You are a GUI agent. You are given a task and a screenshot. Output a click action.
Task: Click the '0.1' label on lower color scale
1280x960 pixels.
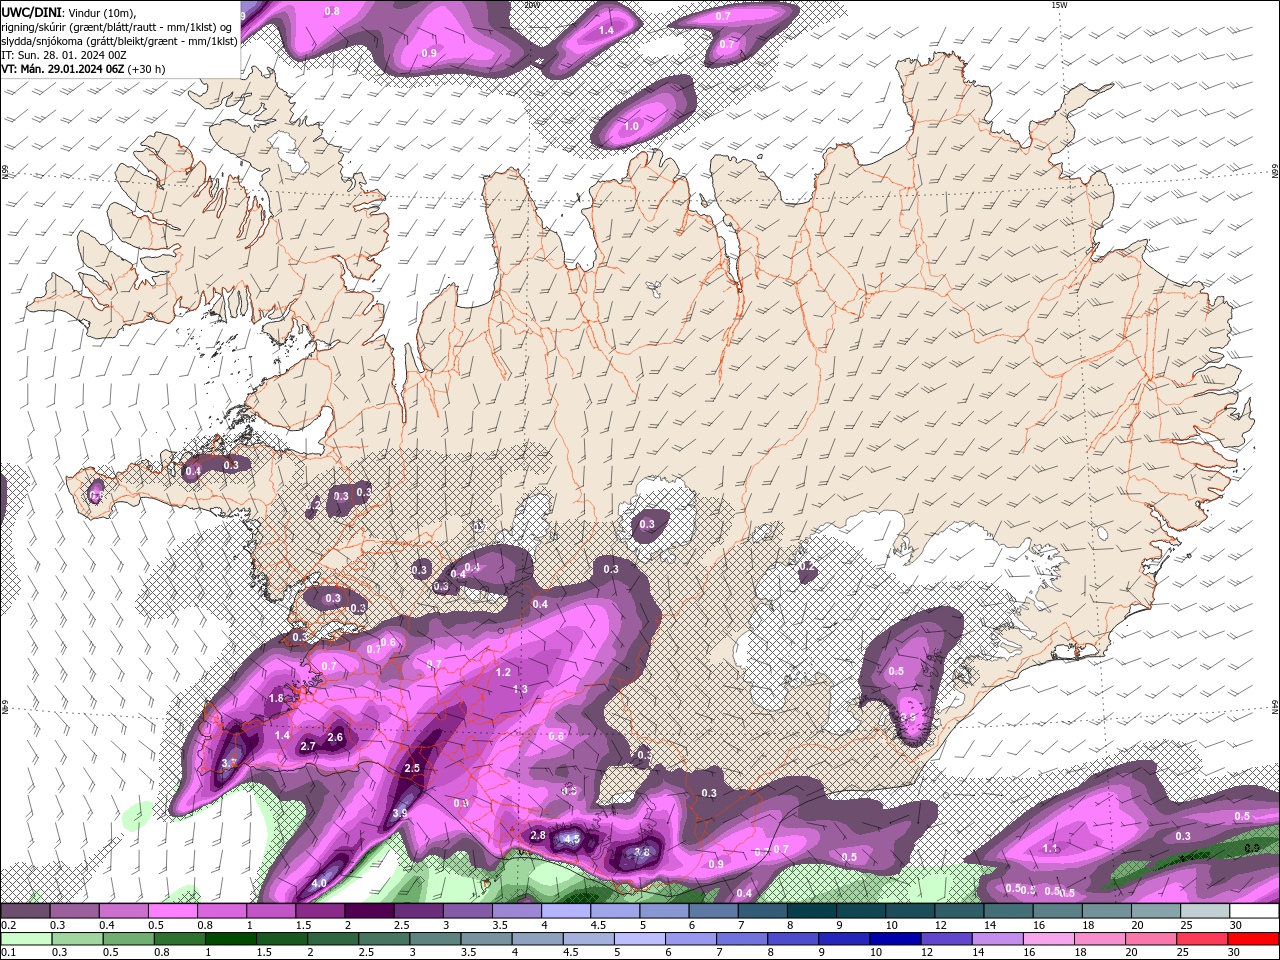(x=8, y=953)
